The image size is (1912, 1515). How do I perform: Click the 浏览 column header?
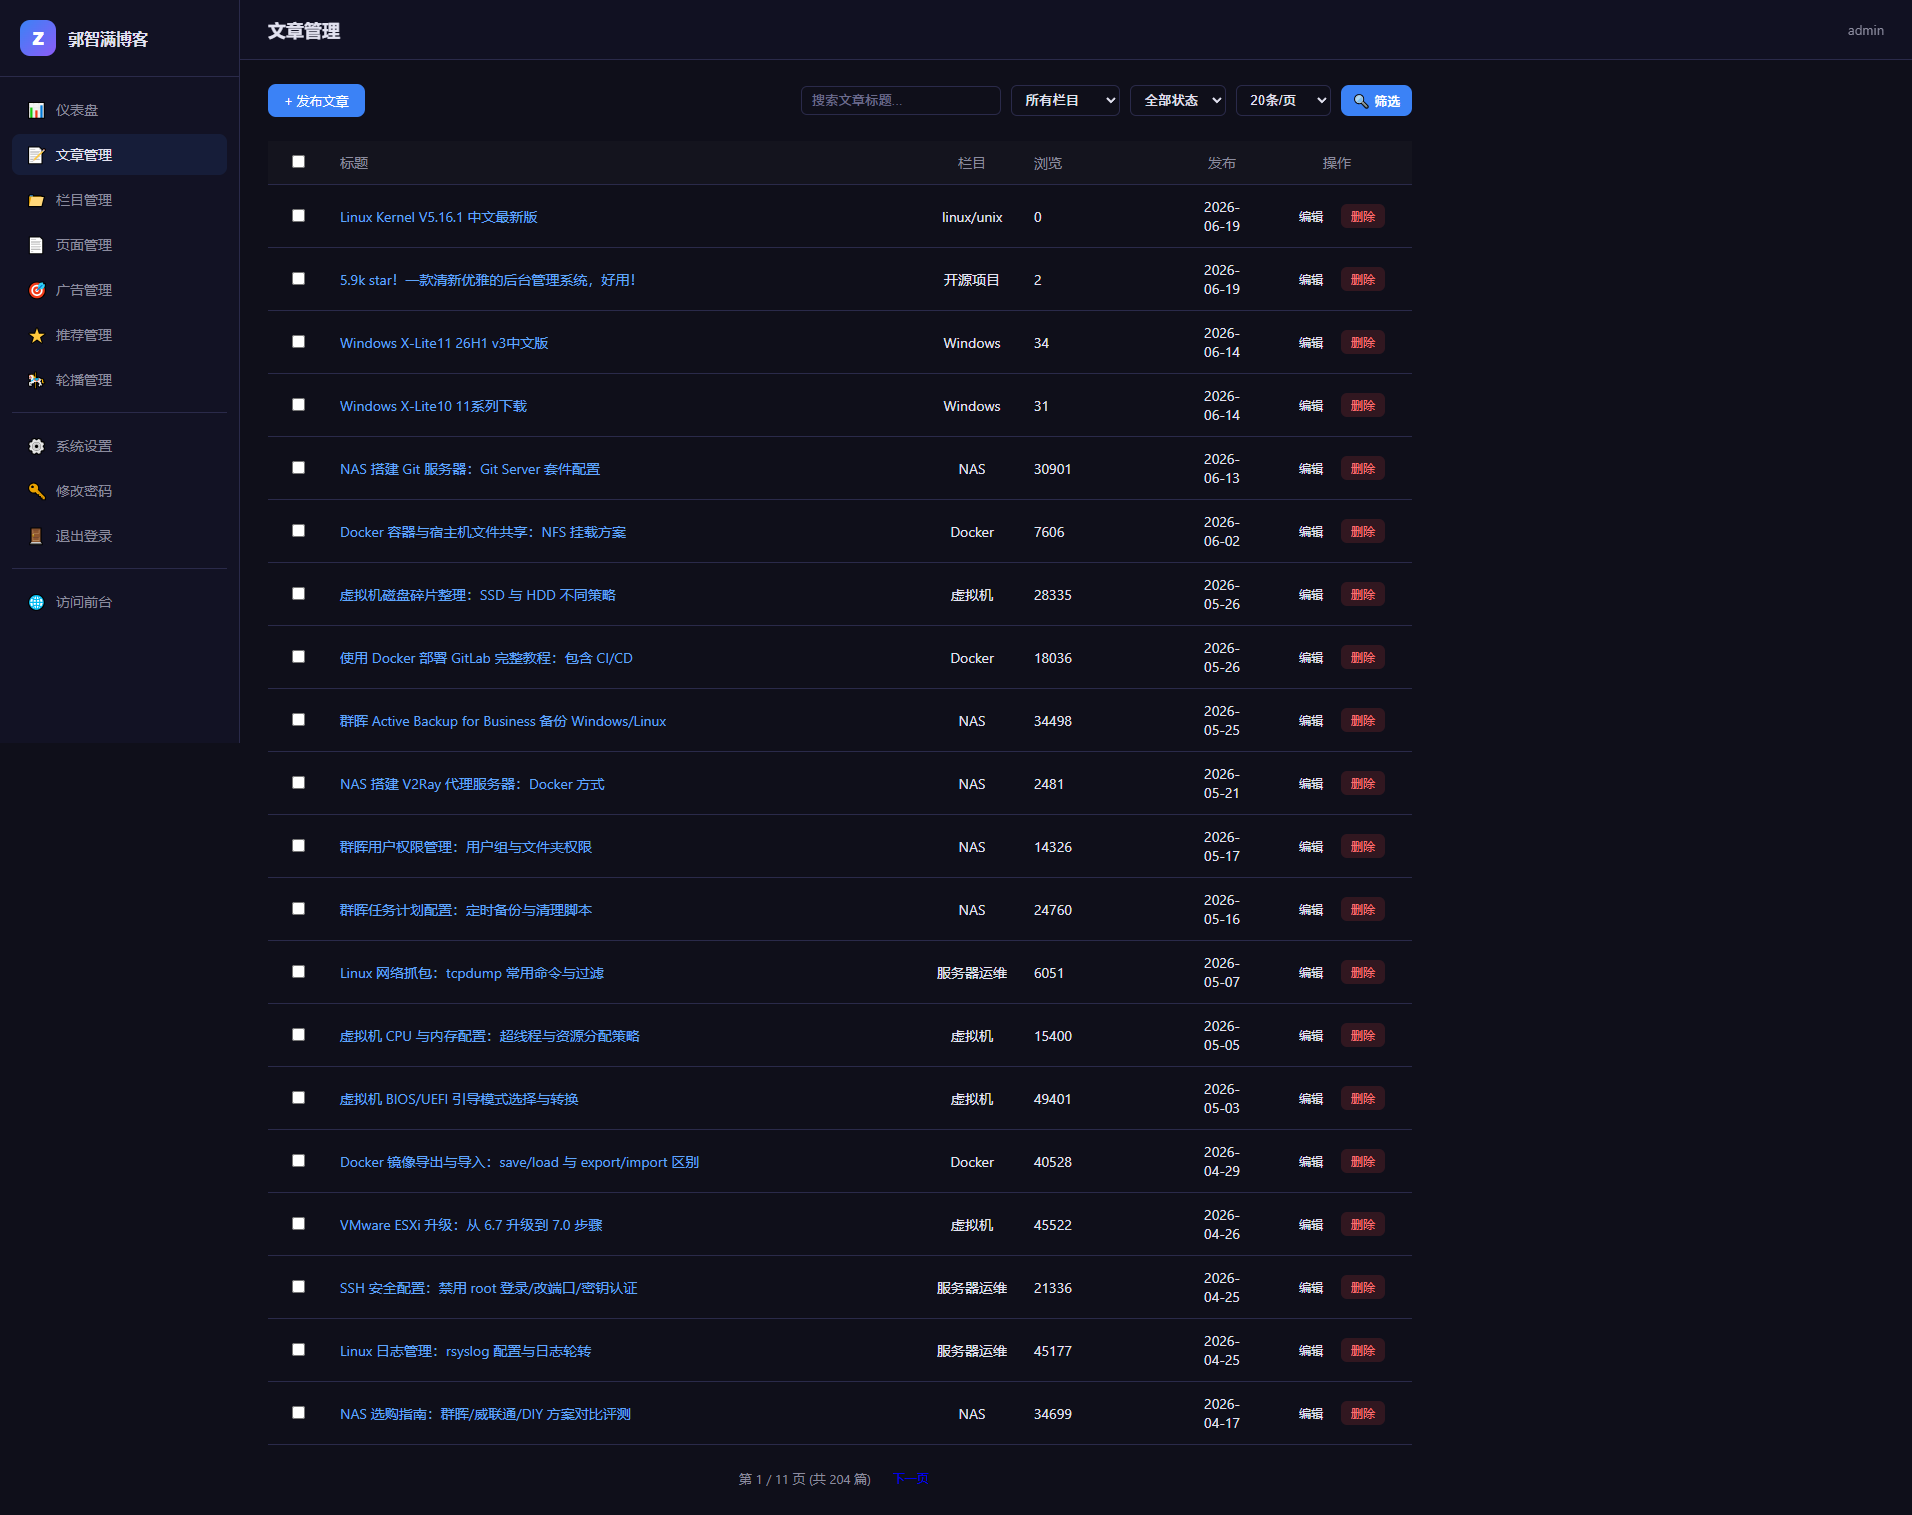1048,163
